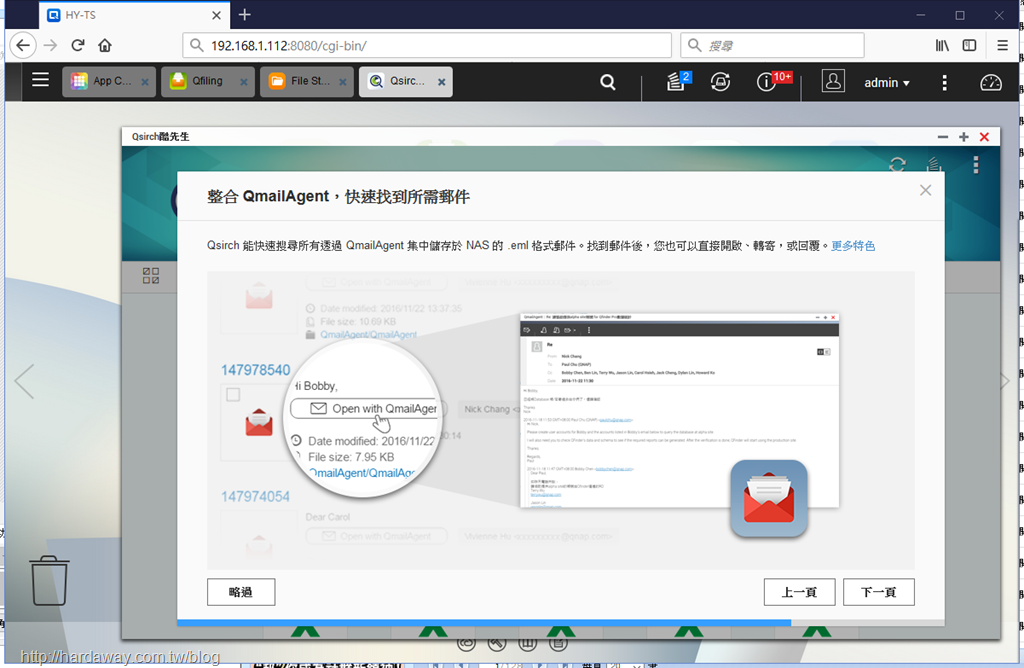Close the Qfiling taskbar tab
The image size is (1024, 668).
244,82
